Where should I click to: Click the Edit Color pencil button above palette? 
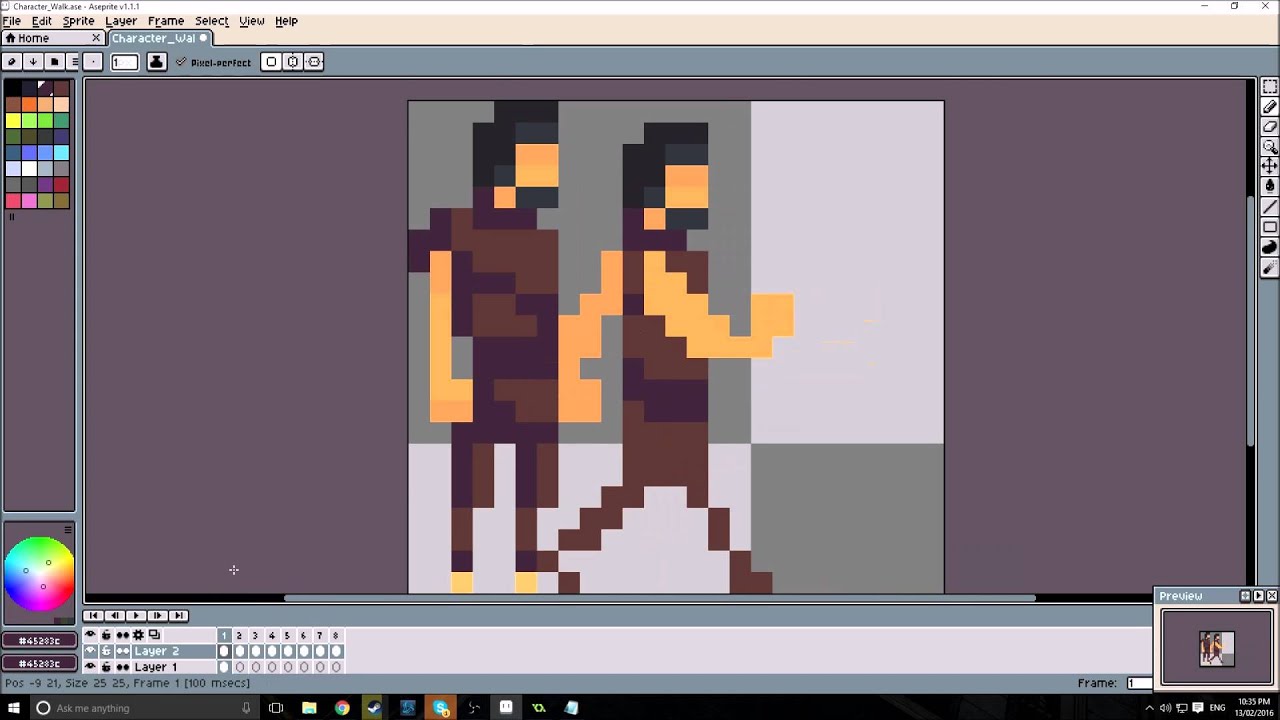point(12,62)
